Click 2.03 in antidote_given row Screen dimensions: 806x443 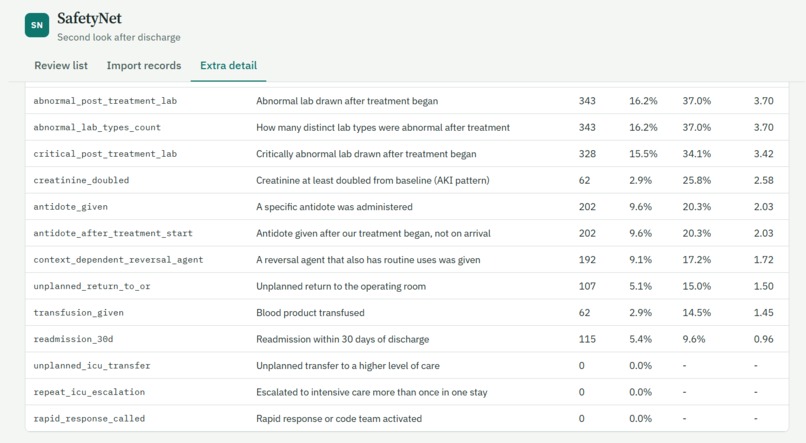763,207
